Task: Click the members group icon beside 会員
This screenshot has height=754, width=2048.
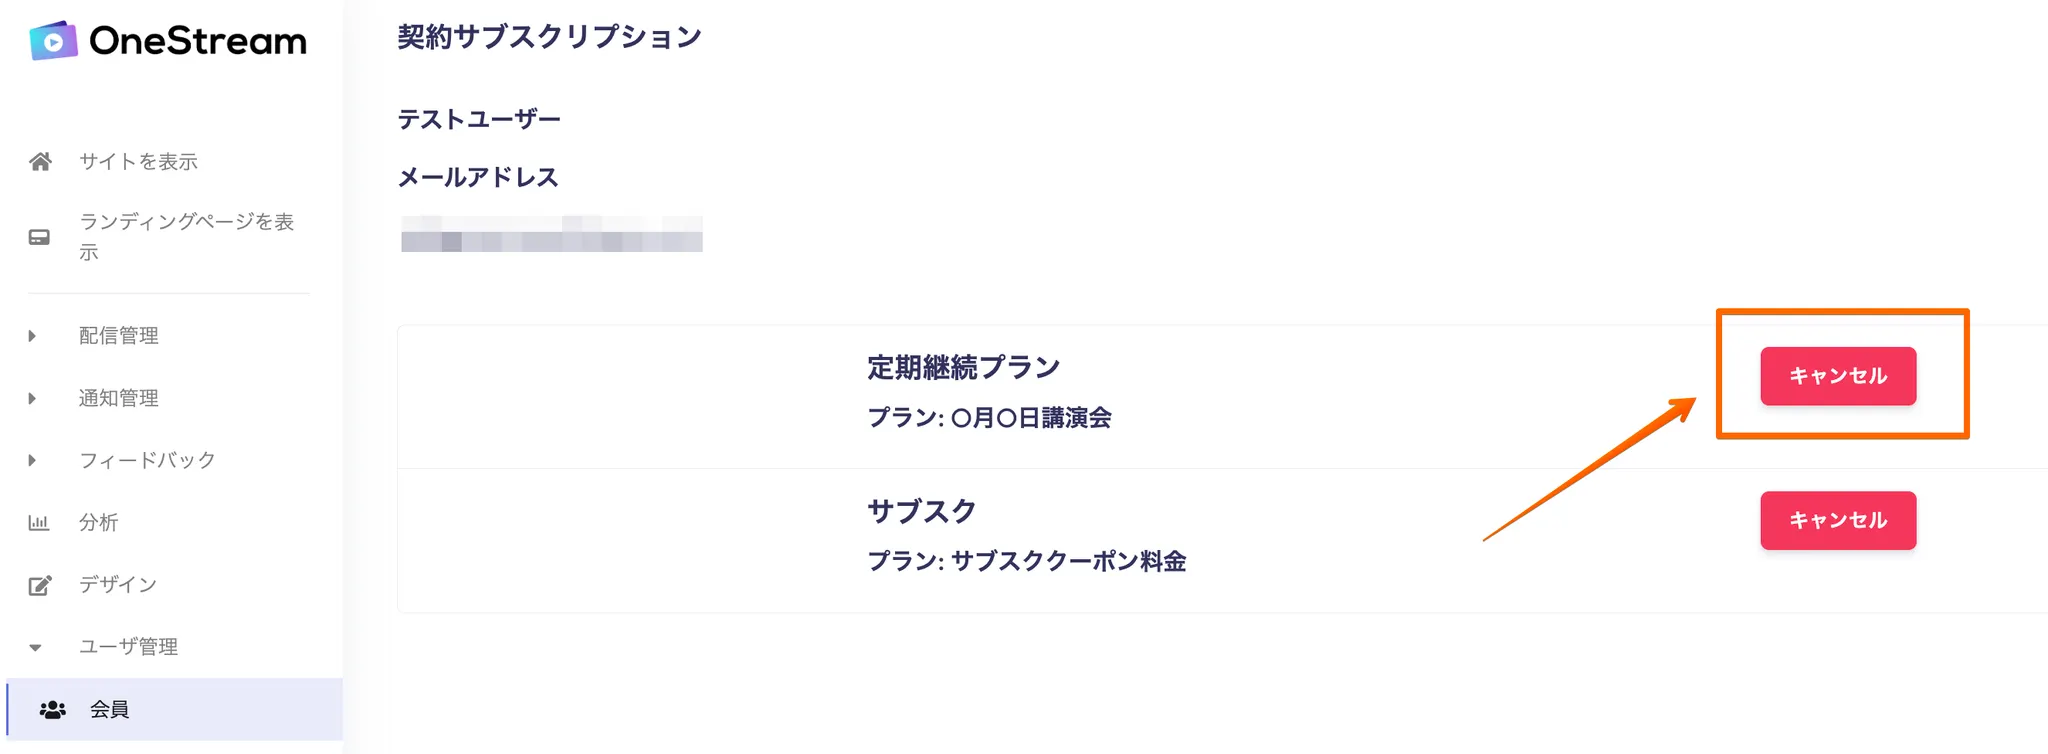Action: click(53, 710)
